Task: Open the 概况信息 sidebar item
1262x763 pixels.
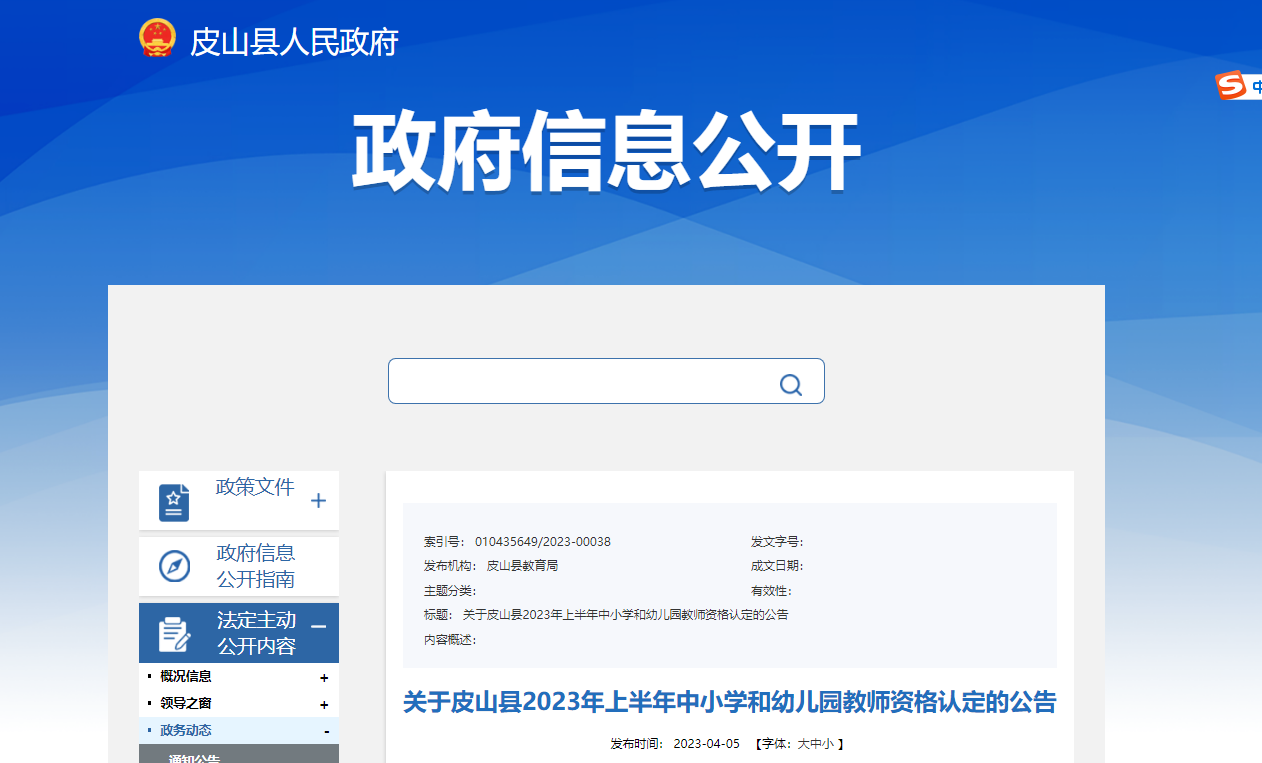Action: pos(186,677)
